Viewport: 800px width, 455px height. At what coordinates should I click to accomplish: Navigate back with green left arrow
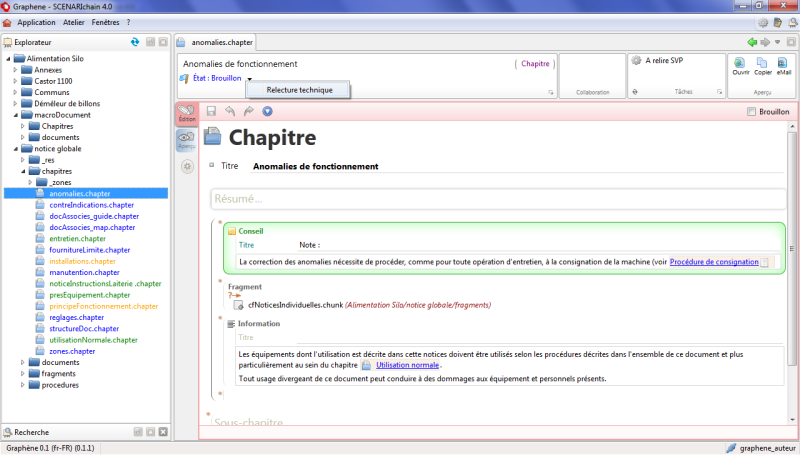[752, 42]
